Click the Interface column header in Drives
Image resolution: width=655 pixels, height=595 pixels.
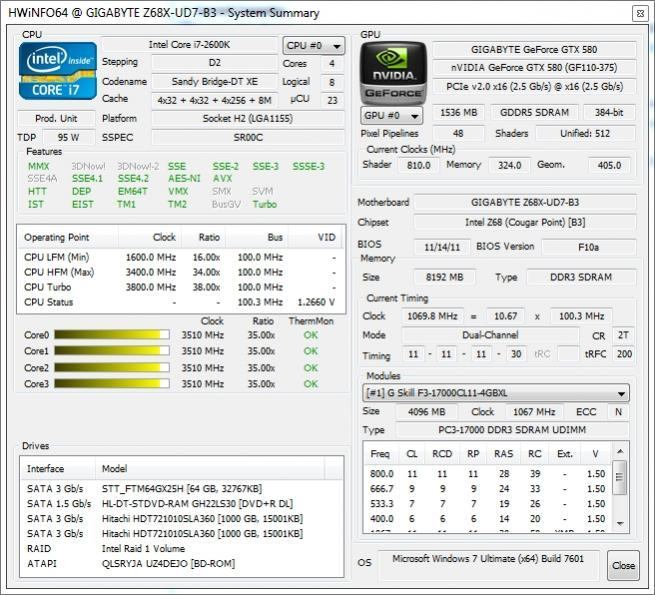(x=58, y=468)
